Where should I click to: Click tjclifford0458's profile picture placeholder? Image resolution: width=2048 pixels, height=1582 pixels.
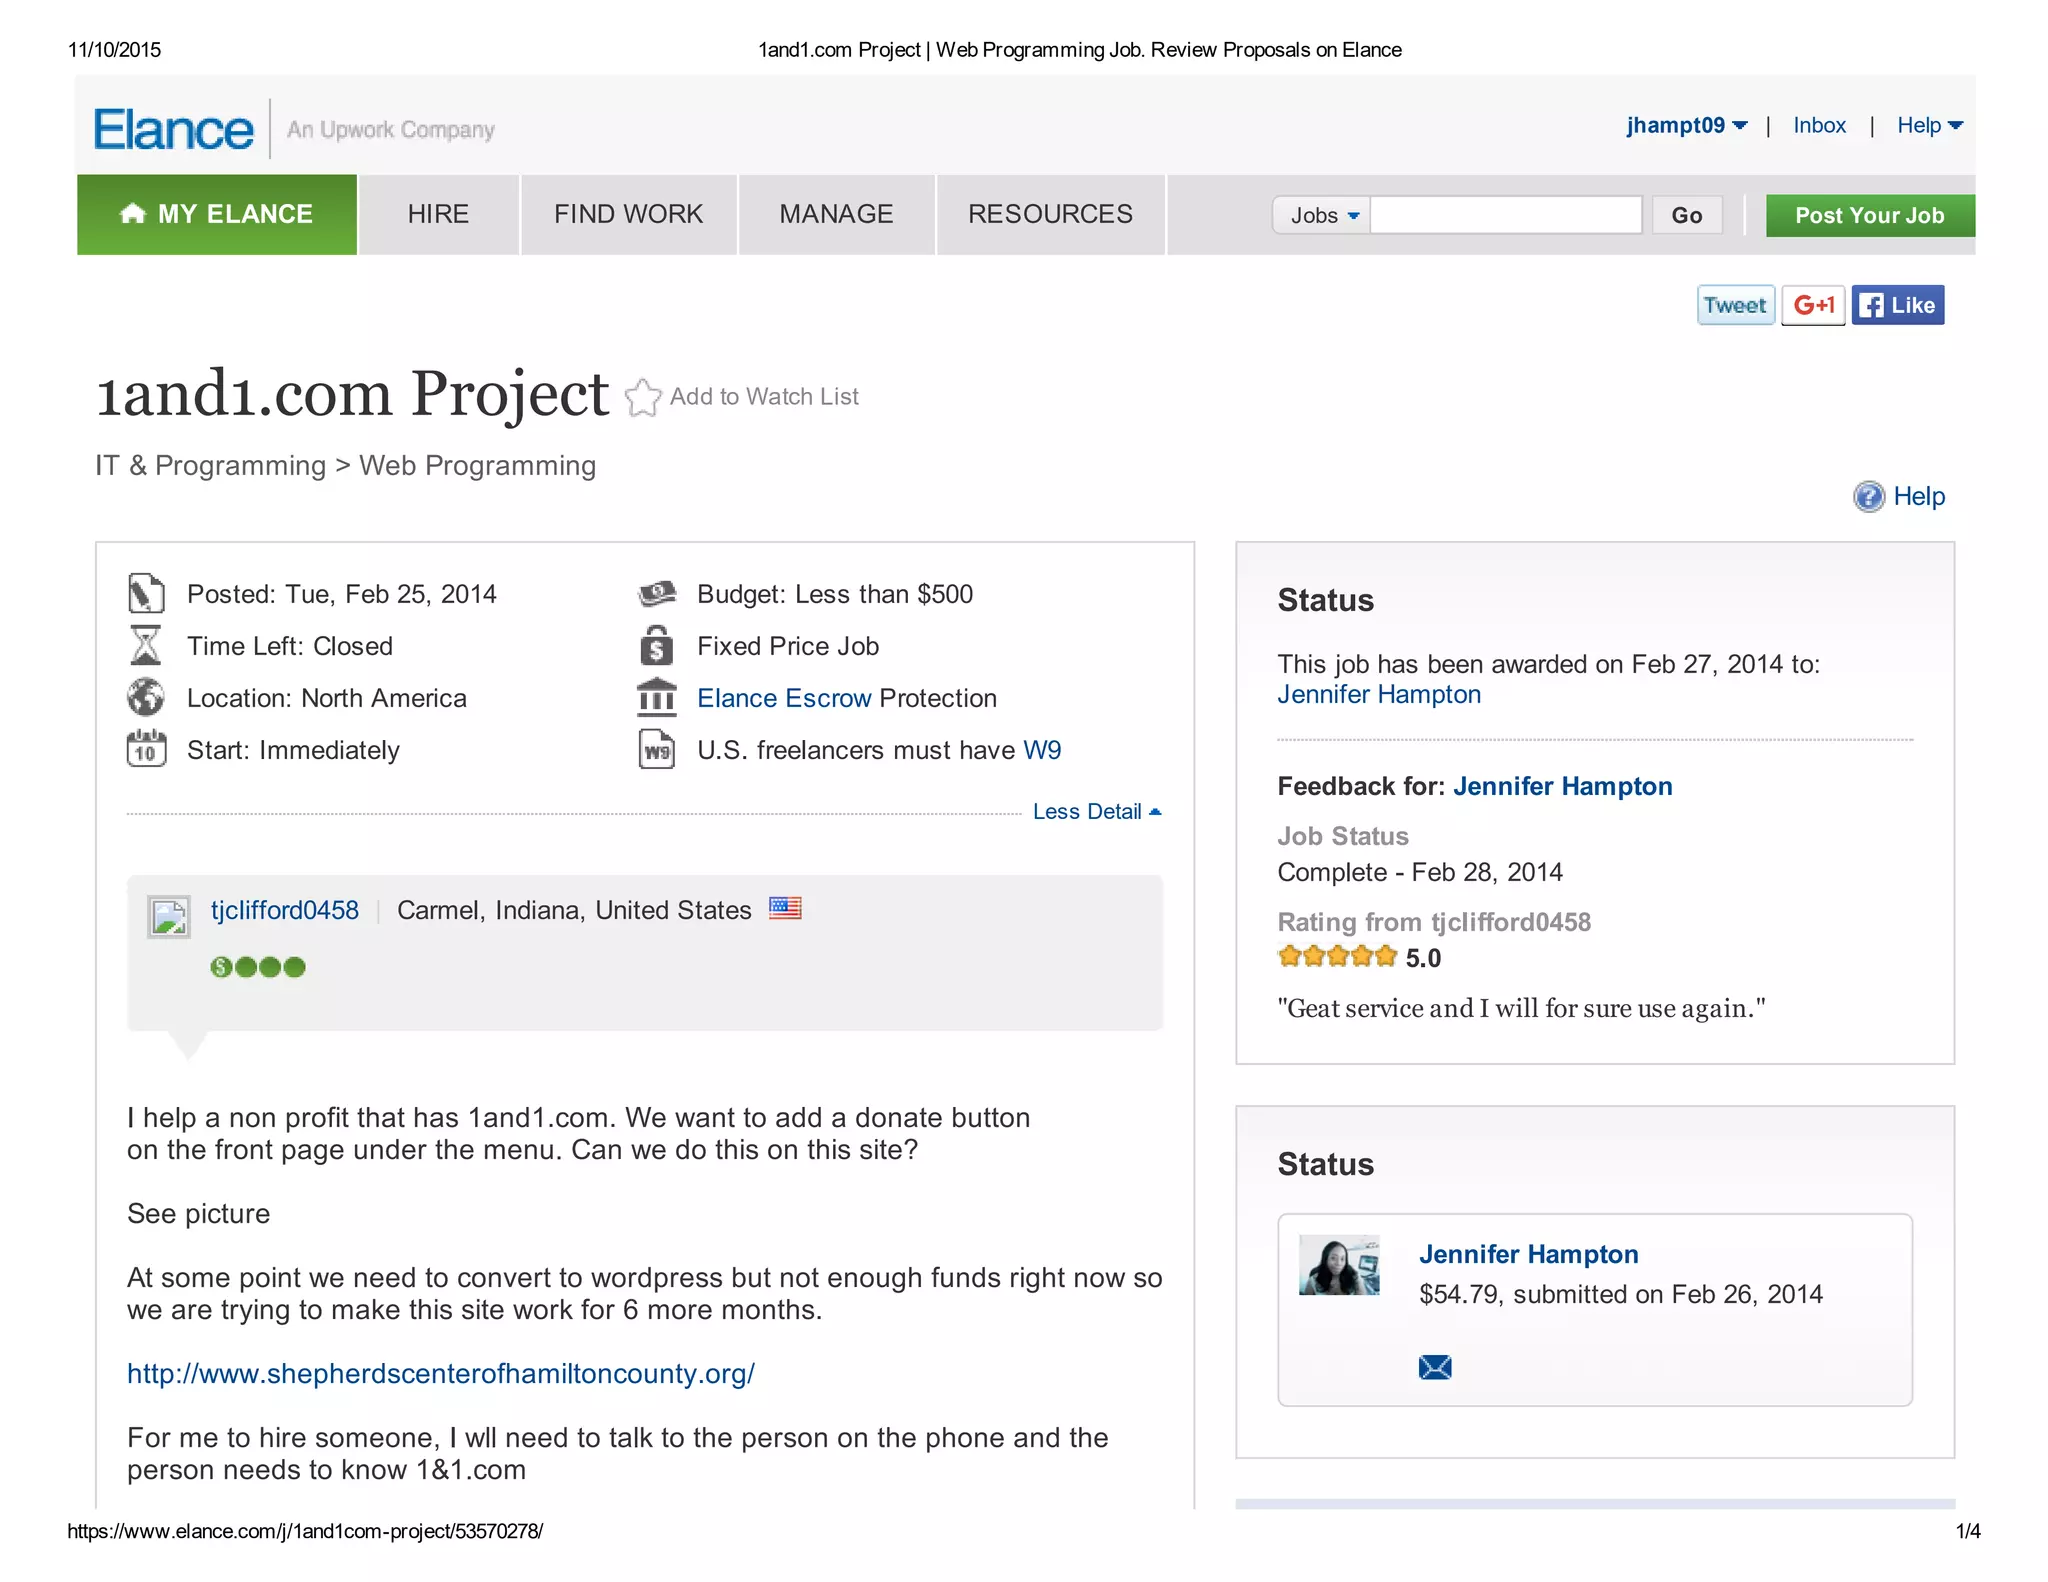[169, 916]
